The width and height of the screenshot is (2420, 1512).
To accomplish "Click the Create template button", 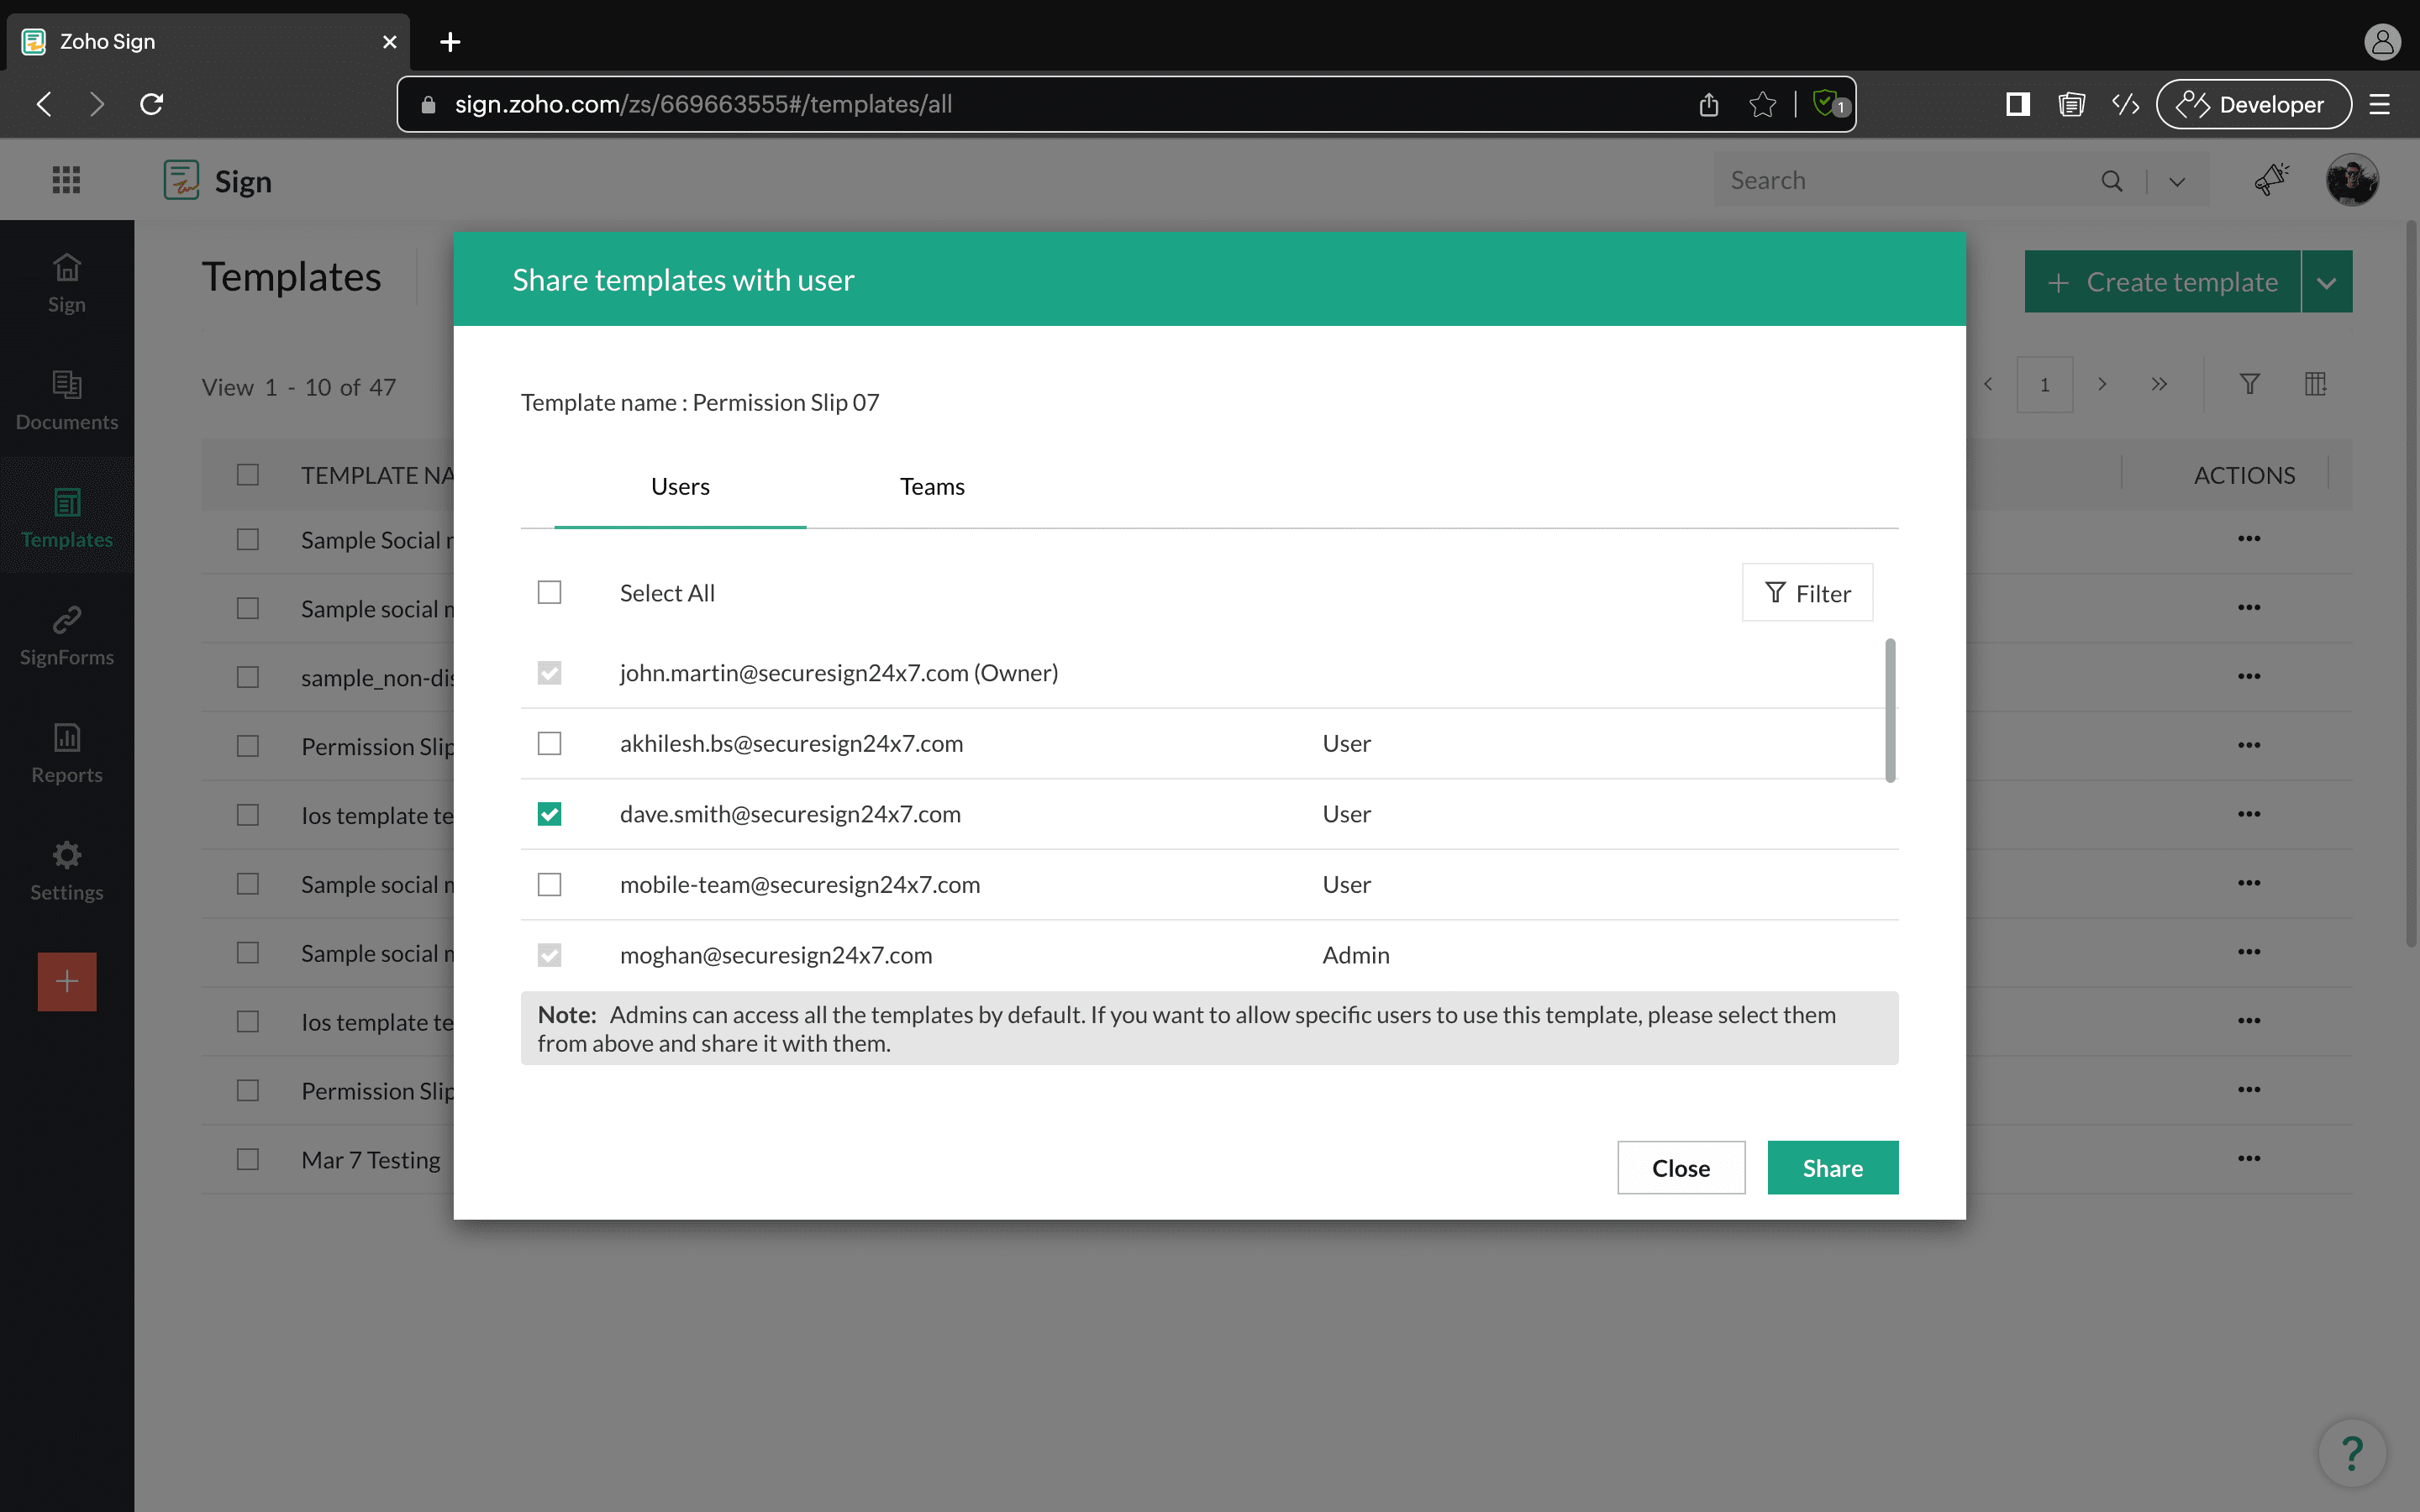I will [x=2162, y=282].
